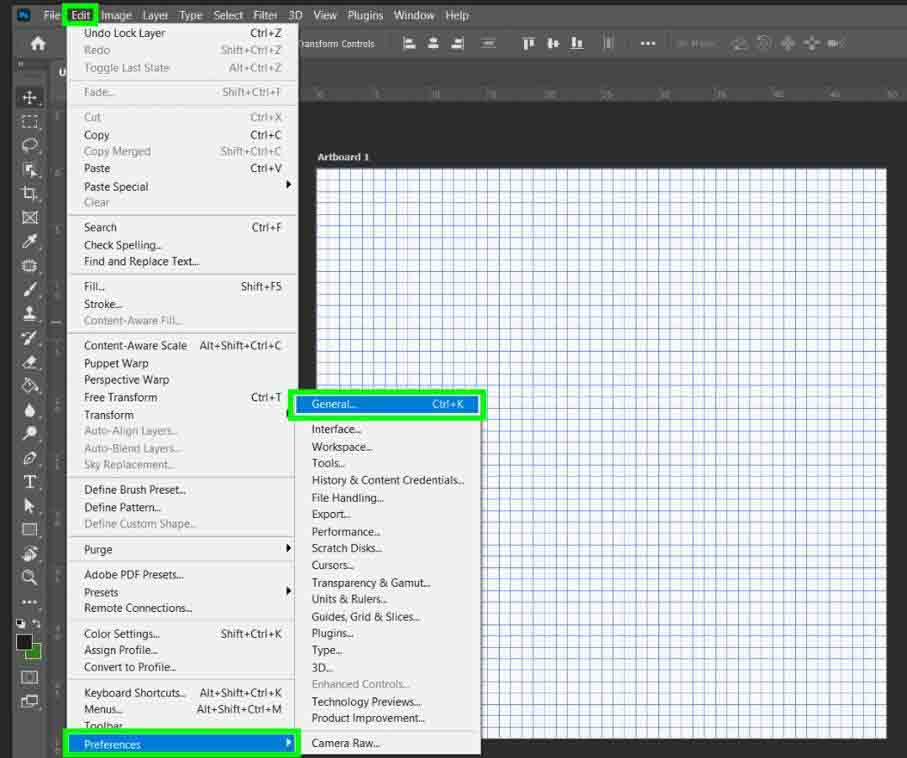Select the Rectangular Marquee tool

(30, 122)
